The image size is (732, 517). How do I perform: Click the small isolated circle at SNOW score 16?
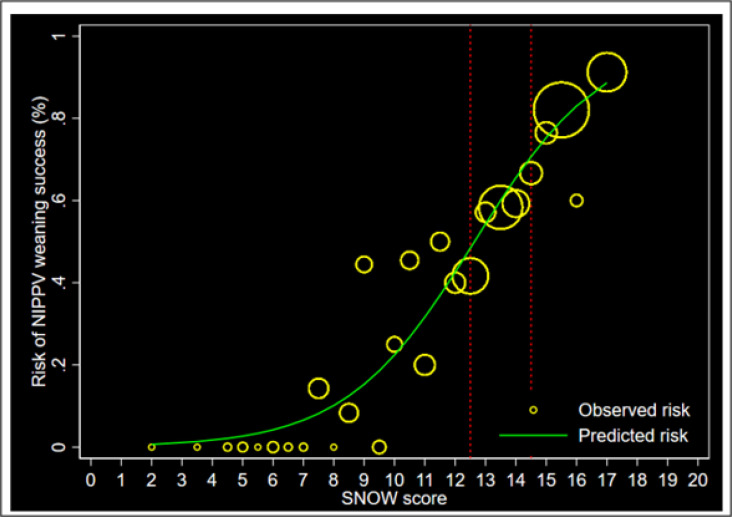coord(577,200)
